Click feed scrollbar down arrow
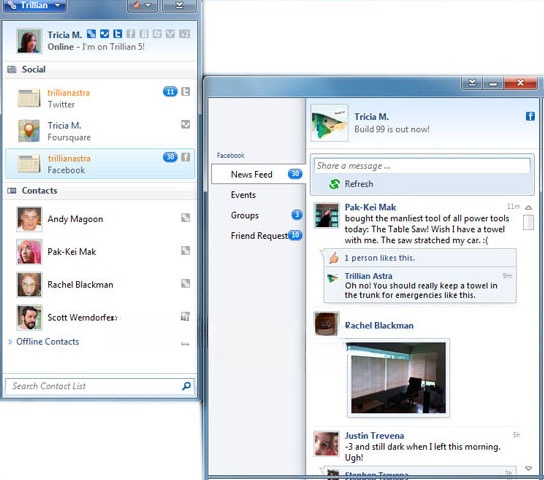 (x=528, y=468)
